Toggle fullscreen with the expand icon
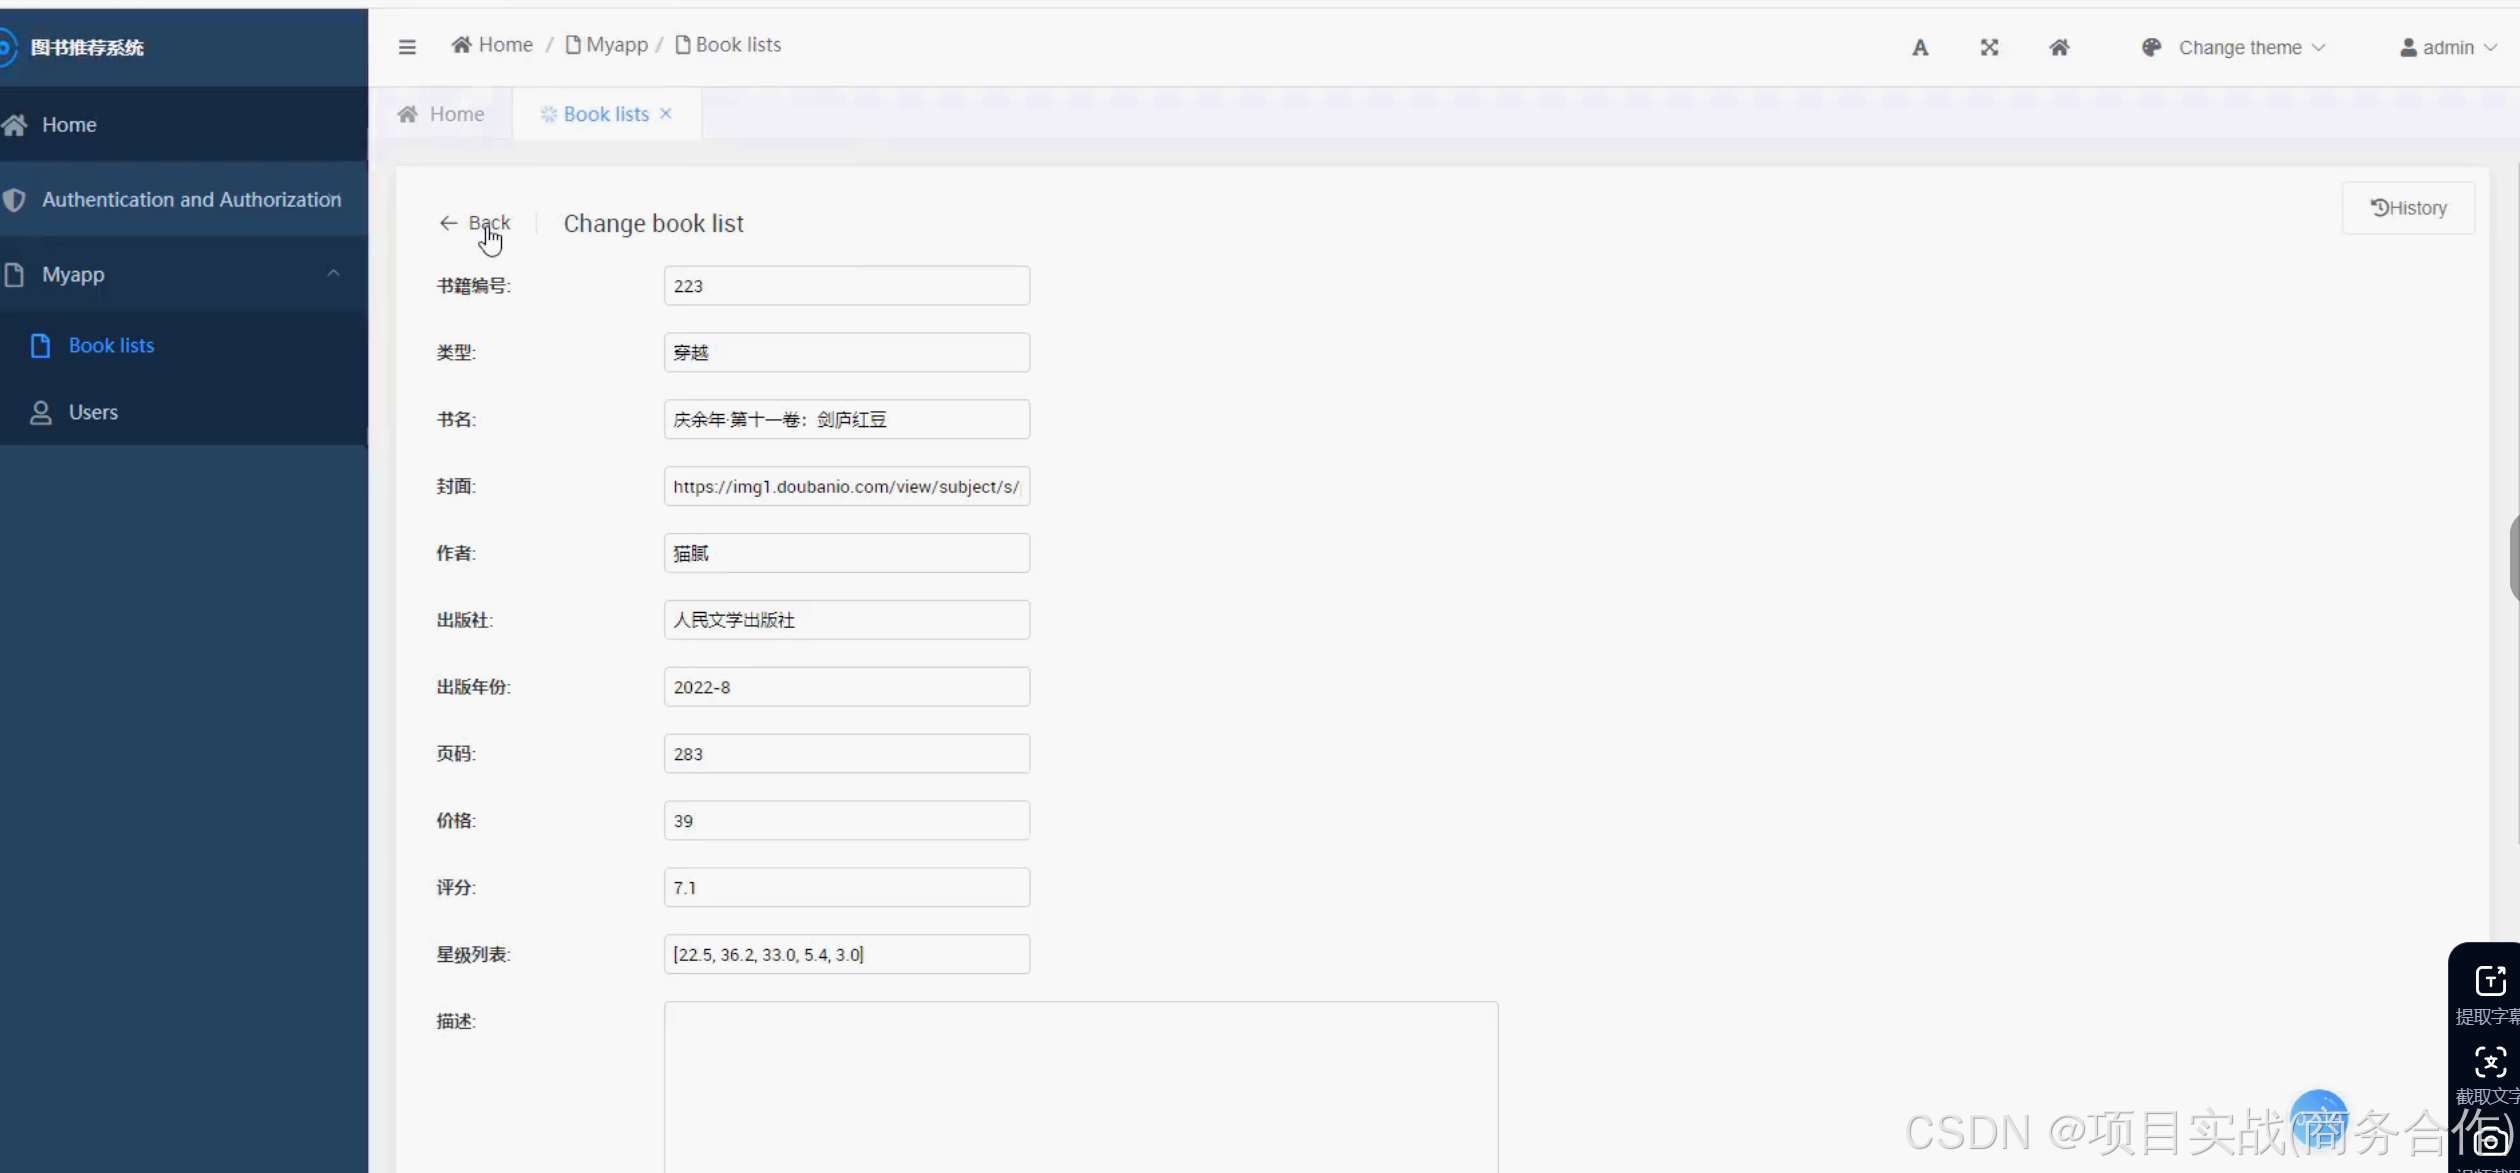 1988,48
